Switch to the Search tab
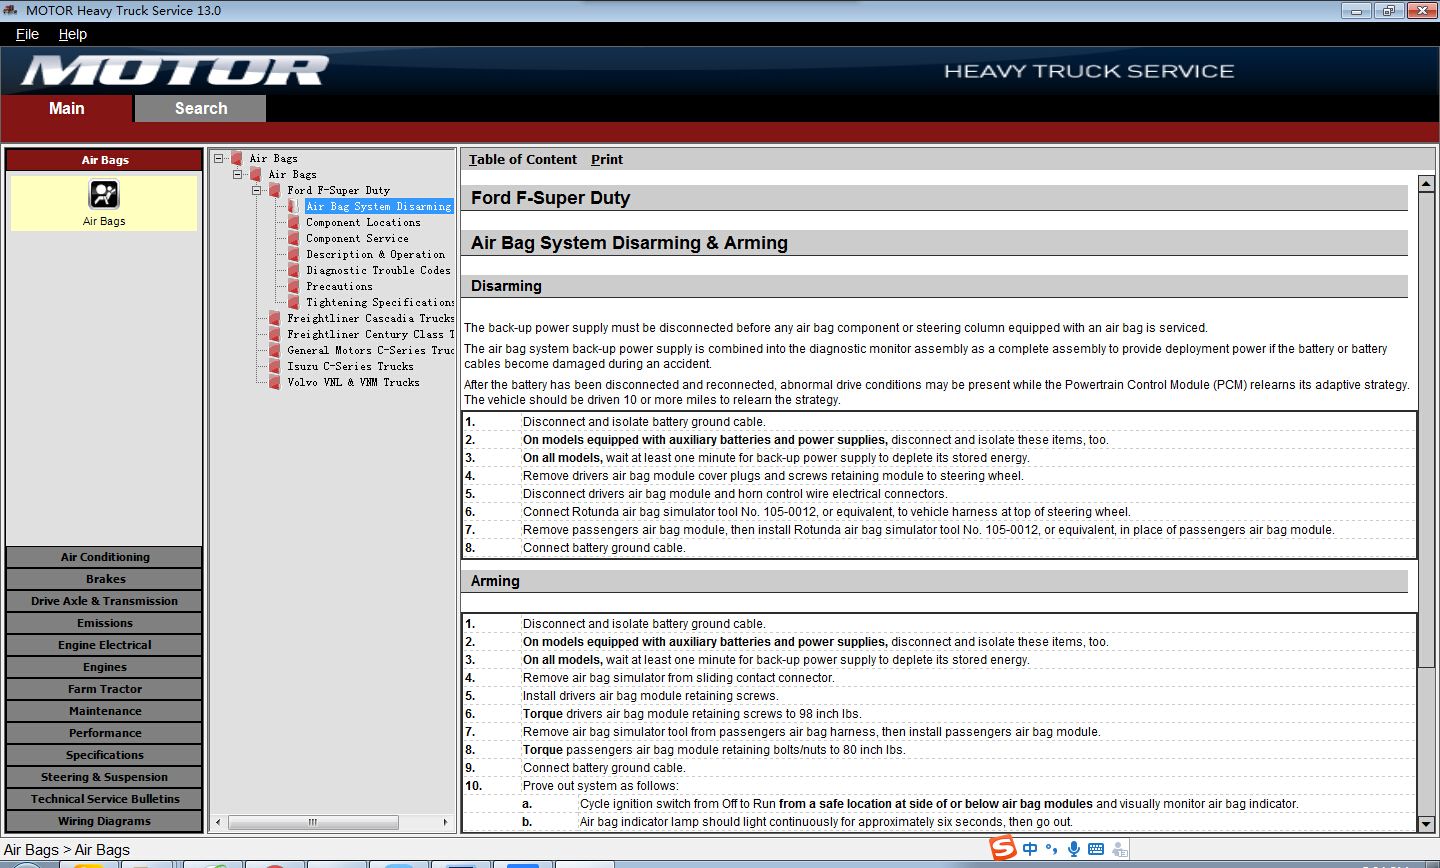Screen dimensions: 1440x868 201,108
